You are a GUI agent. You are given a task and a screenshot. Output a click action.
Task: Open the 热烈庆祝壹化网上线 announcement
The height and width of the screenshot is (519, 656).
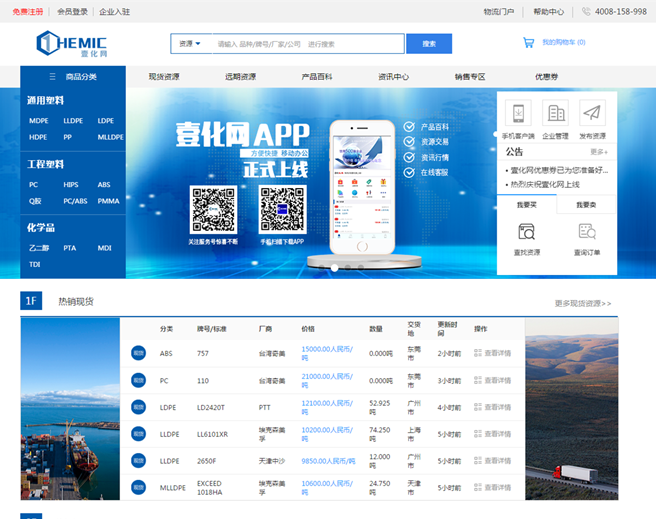545,184
